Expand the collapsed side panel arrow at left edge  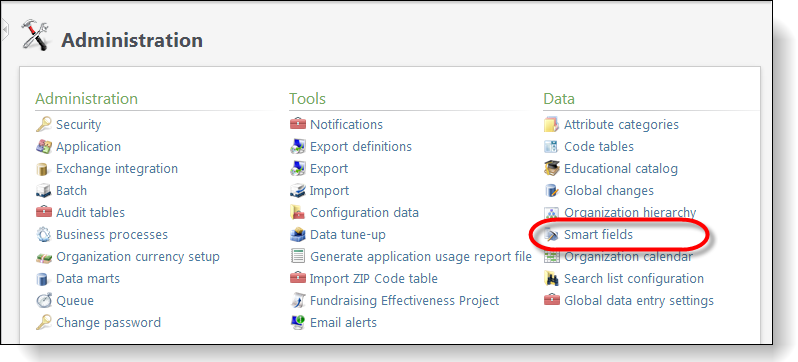pos(5,32)
